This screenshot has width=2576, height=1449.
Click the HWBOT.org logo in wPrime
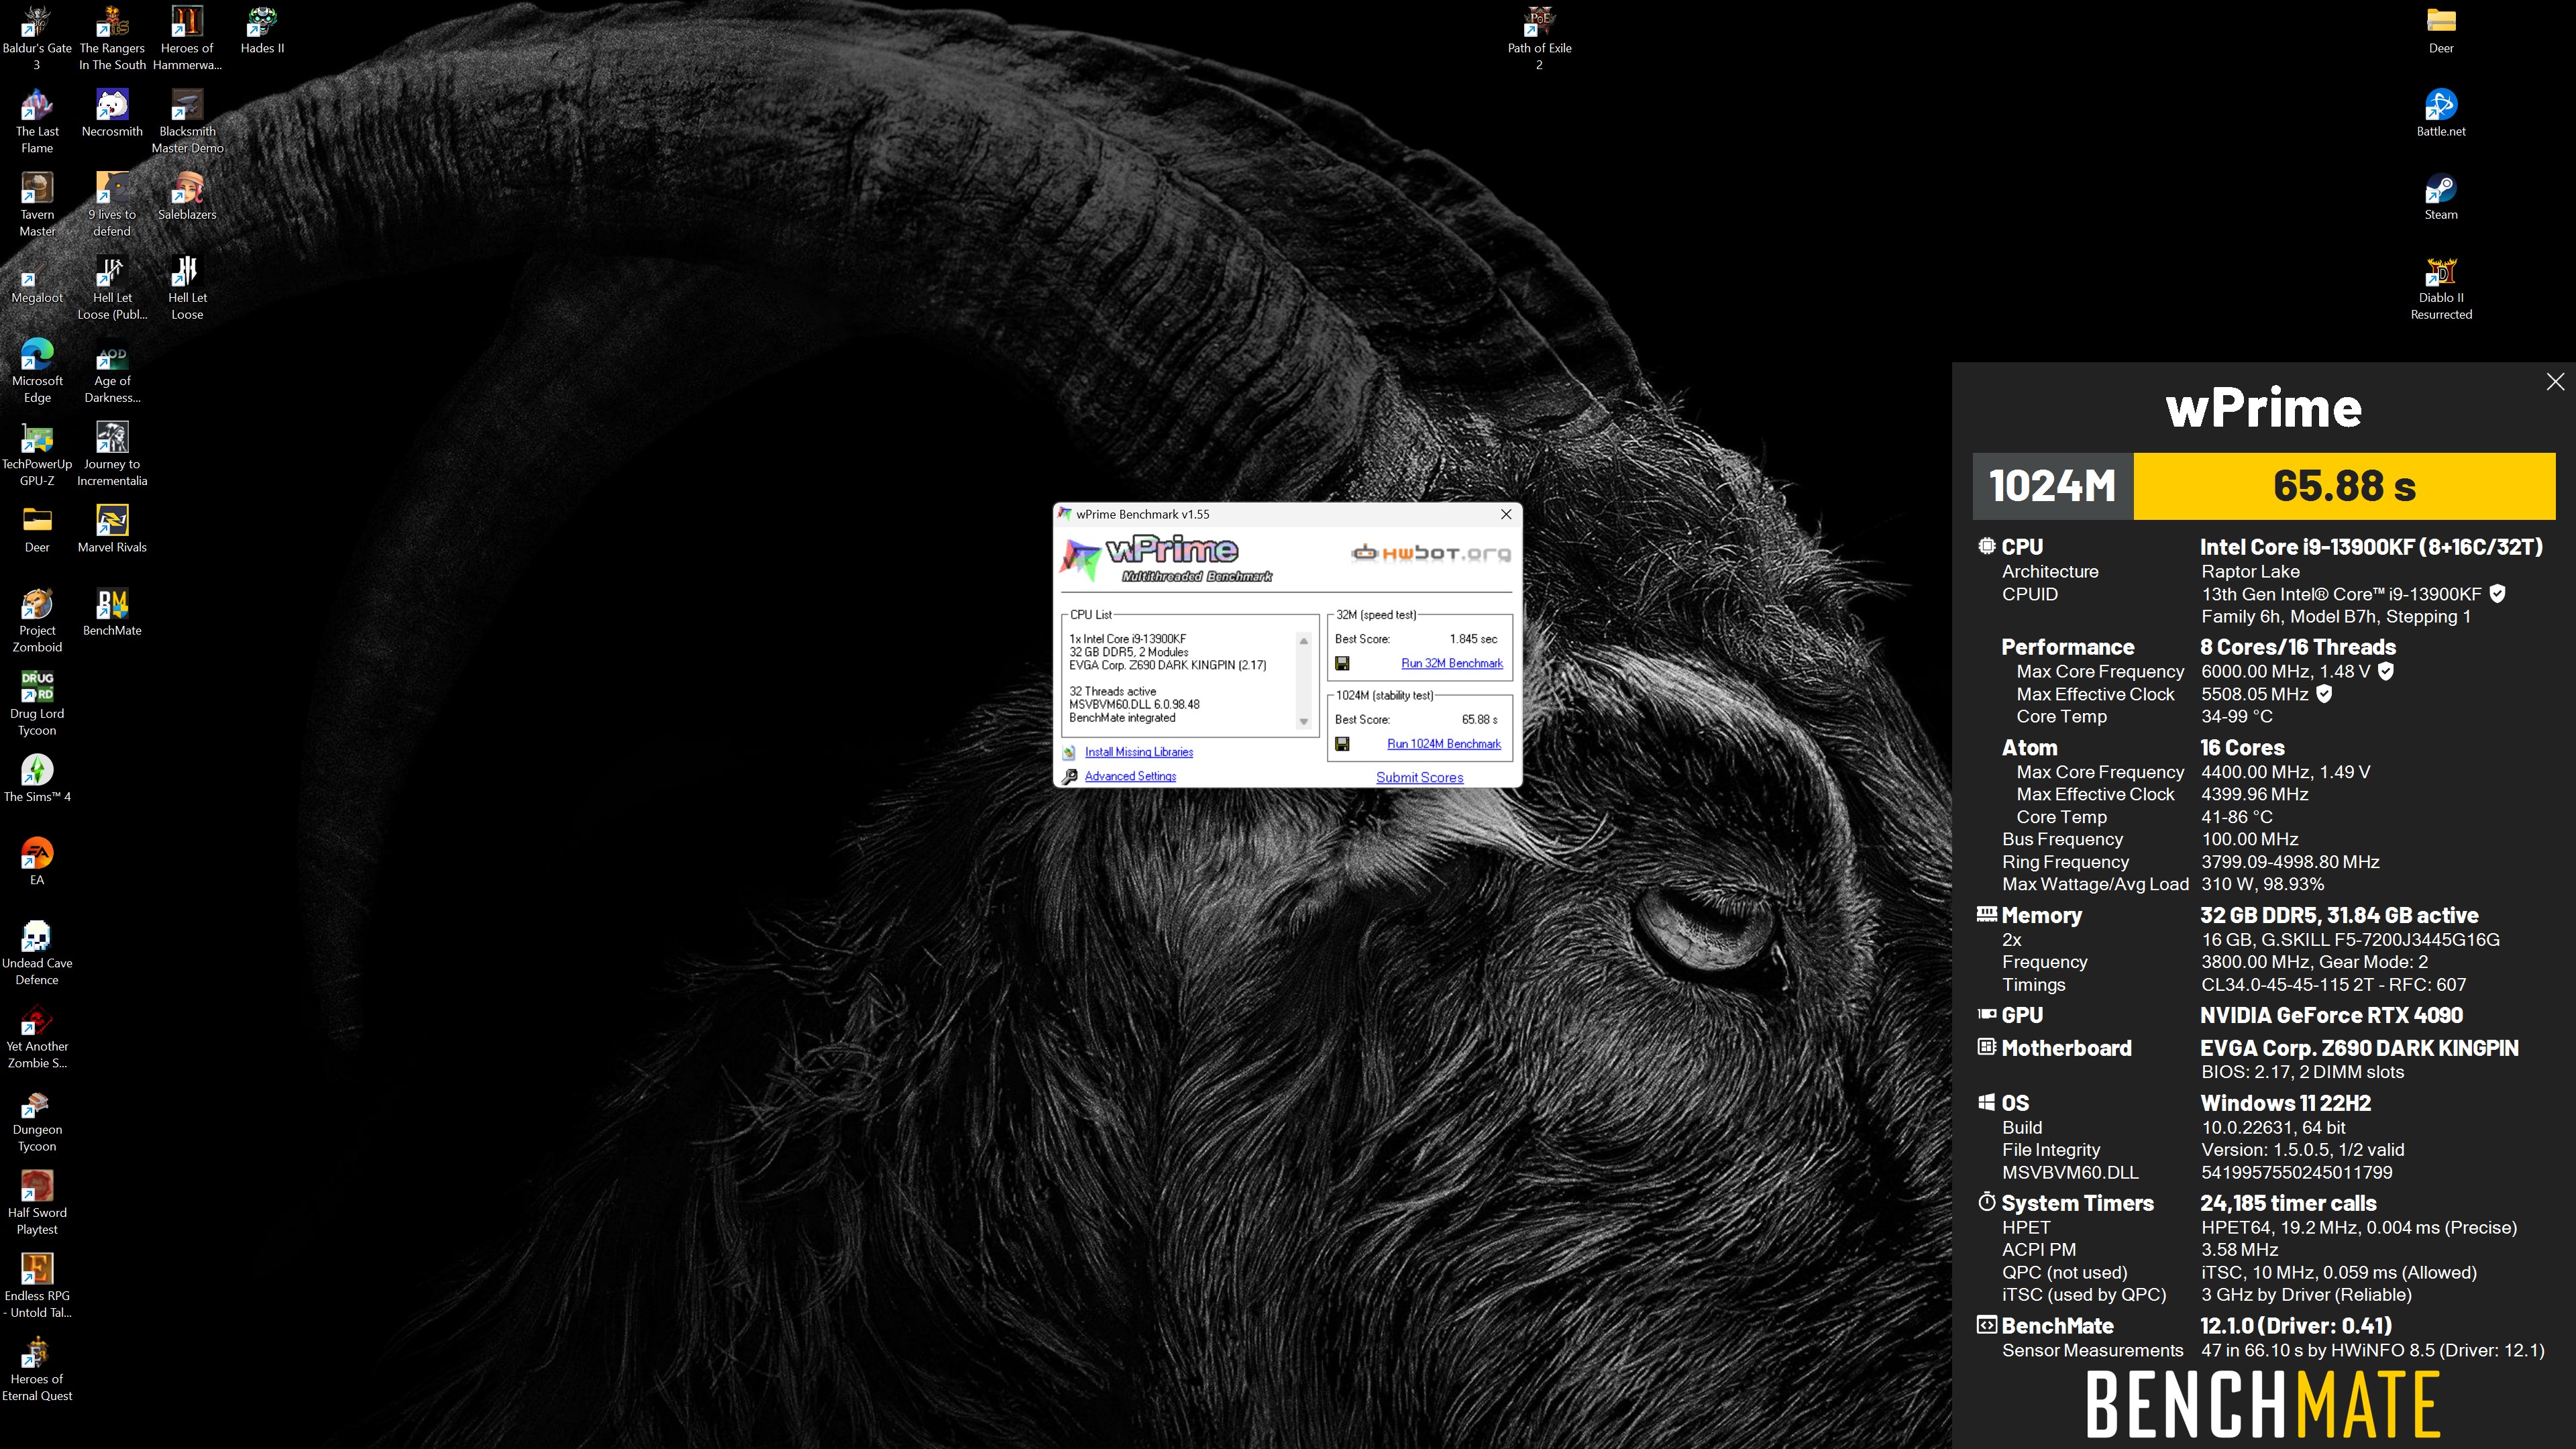click(1430, 553)
